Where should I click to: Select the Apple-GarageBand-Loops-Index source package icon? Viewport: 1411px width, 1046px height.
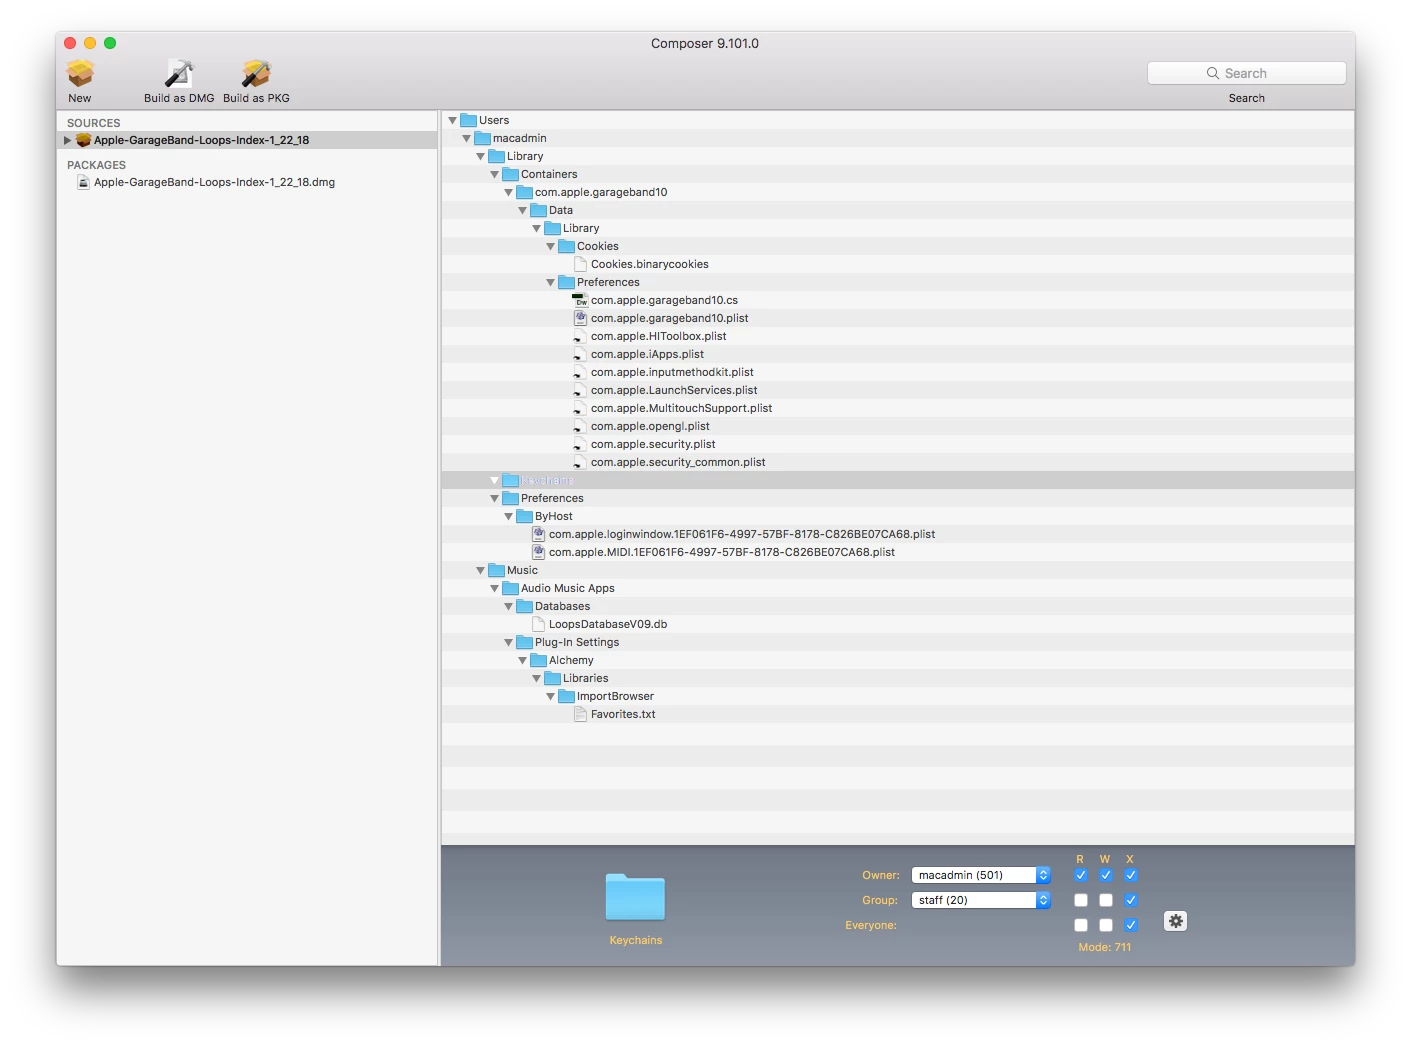(x=84, y=140)
